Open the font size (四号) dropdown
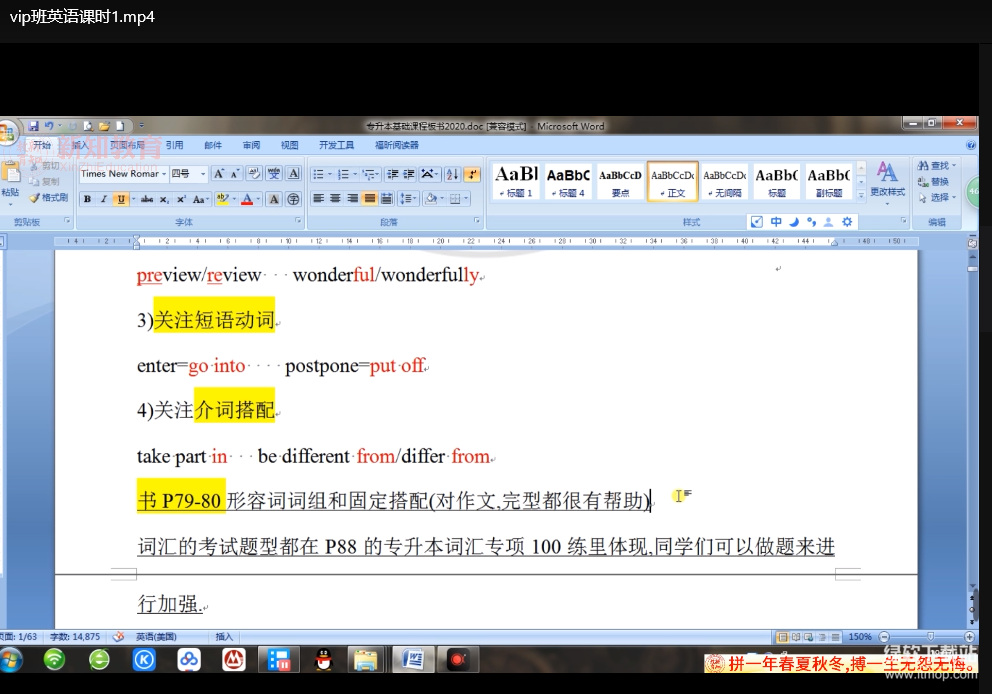 [203, 173]
